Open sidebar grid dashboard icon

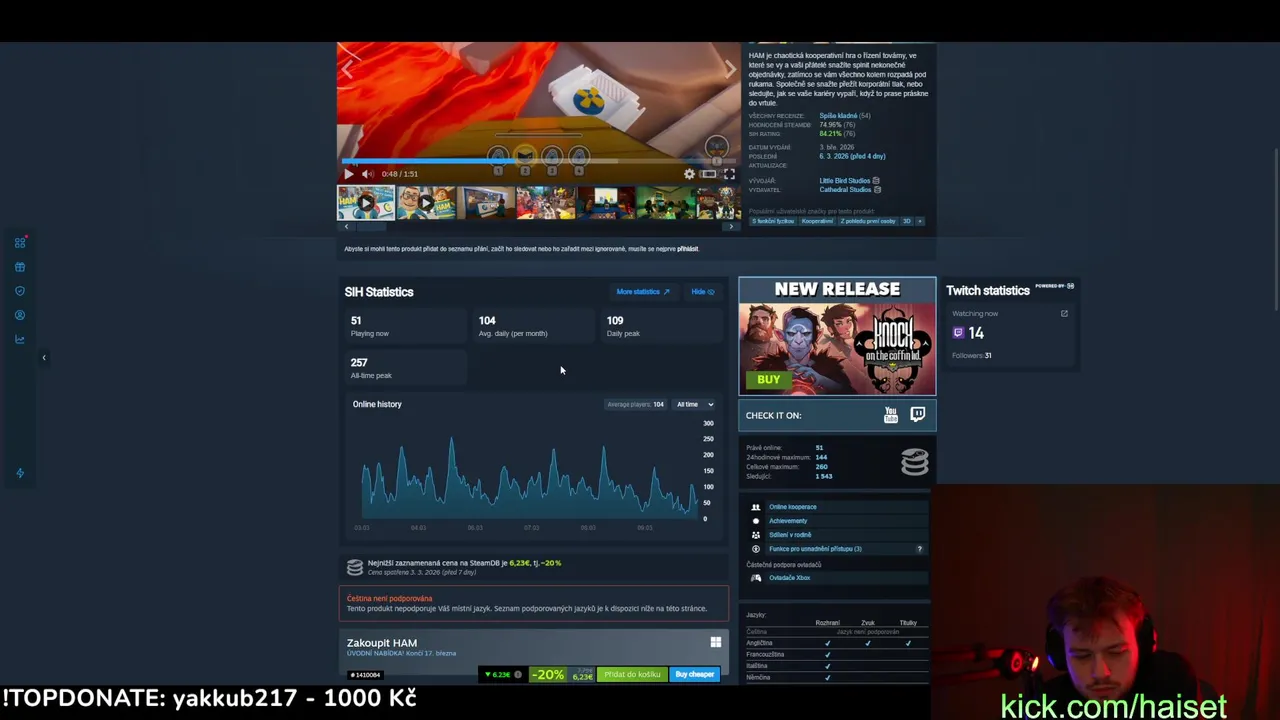[x=20, y=242]
